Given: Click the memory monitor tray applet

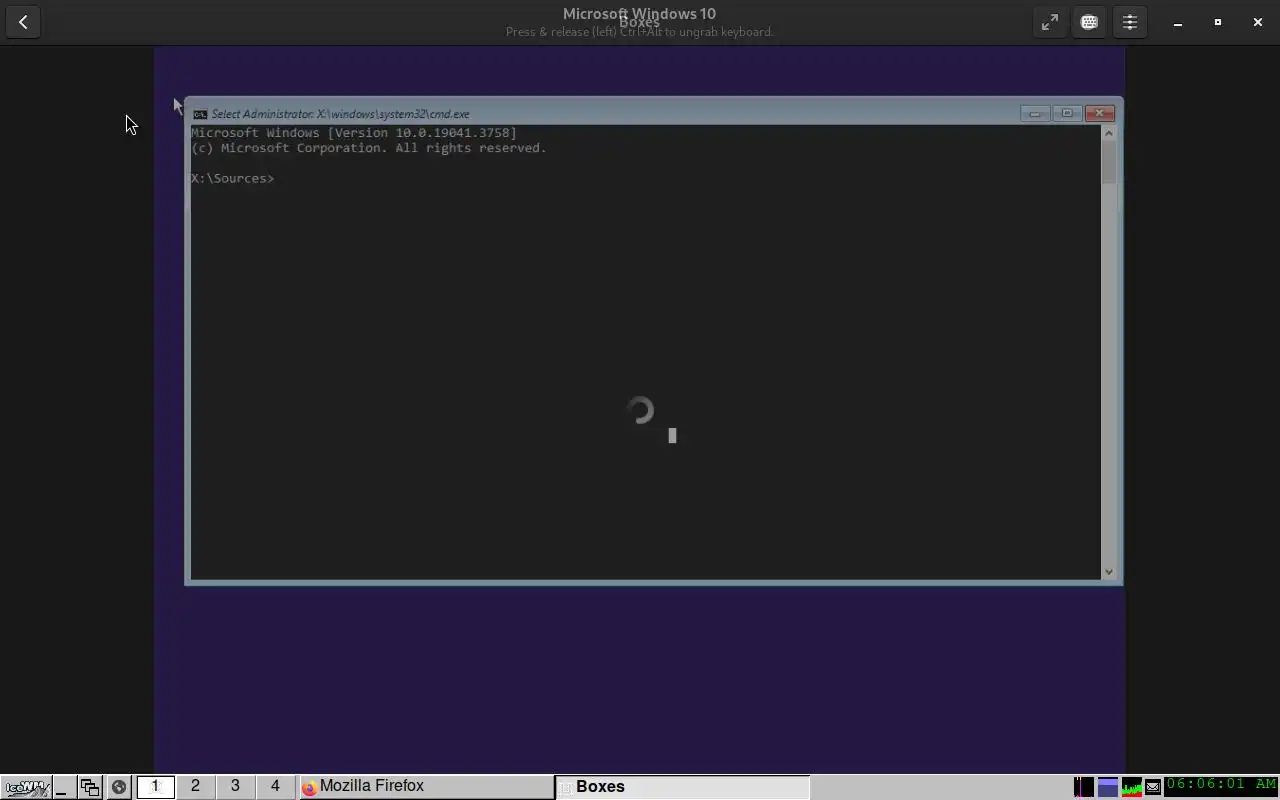Looking at the screenshot, I should (x=1108, y=787).
